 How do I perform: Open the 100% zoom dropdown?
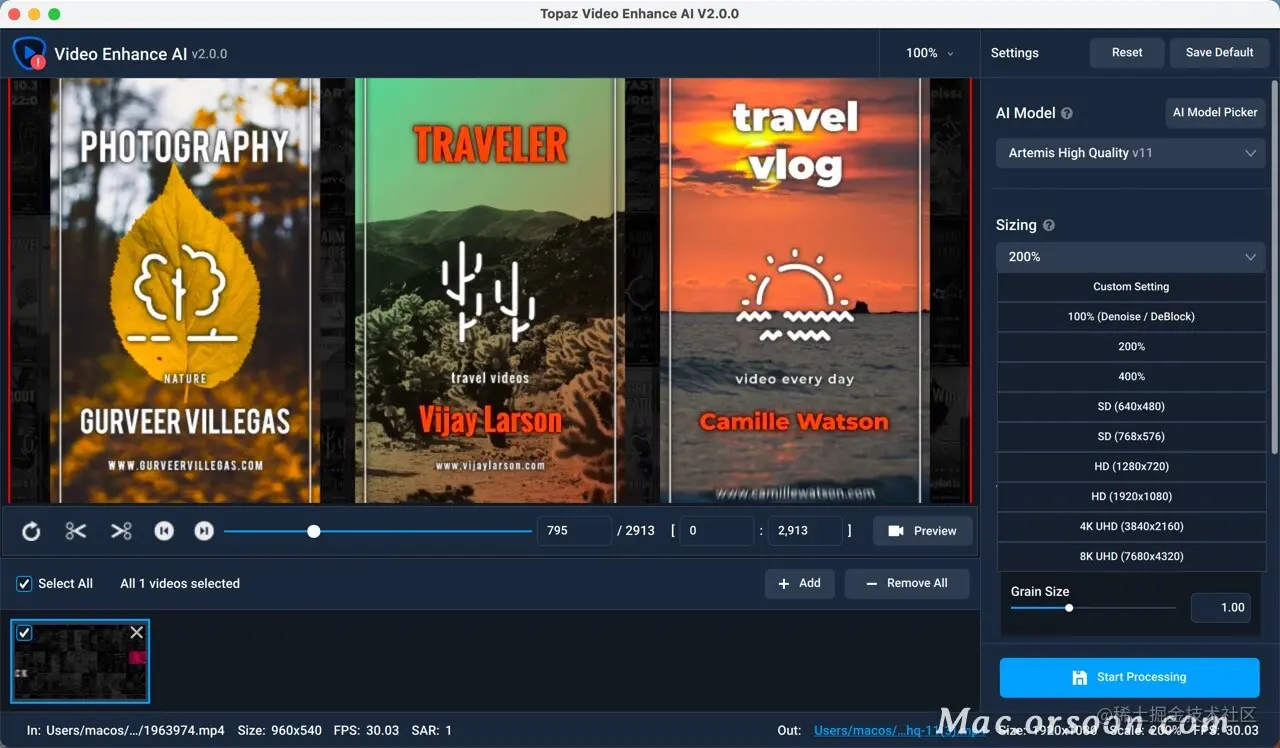(929, 53)
